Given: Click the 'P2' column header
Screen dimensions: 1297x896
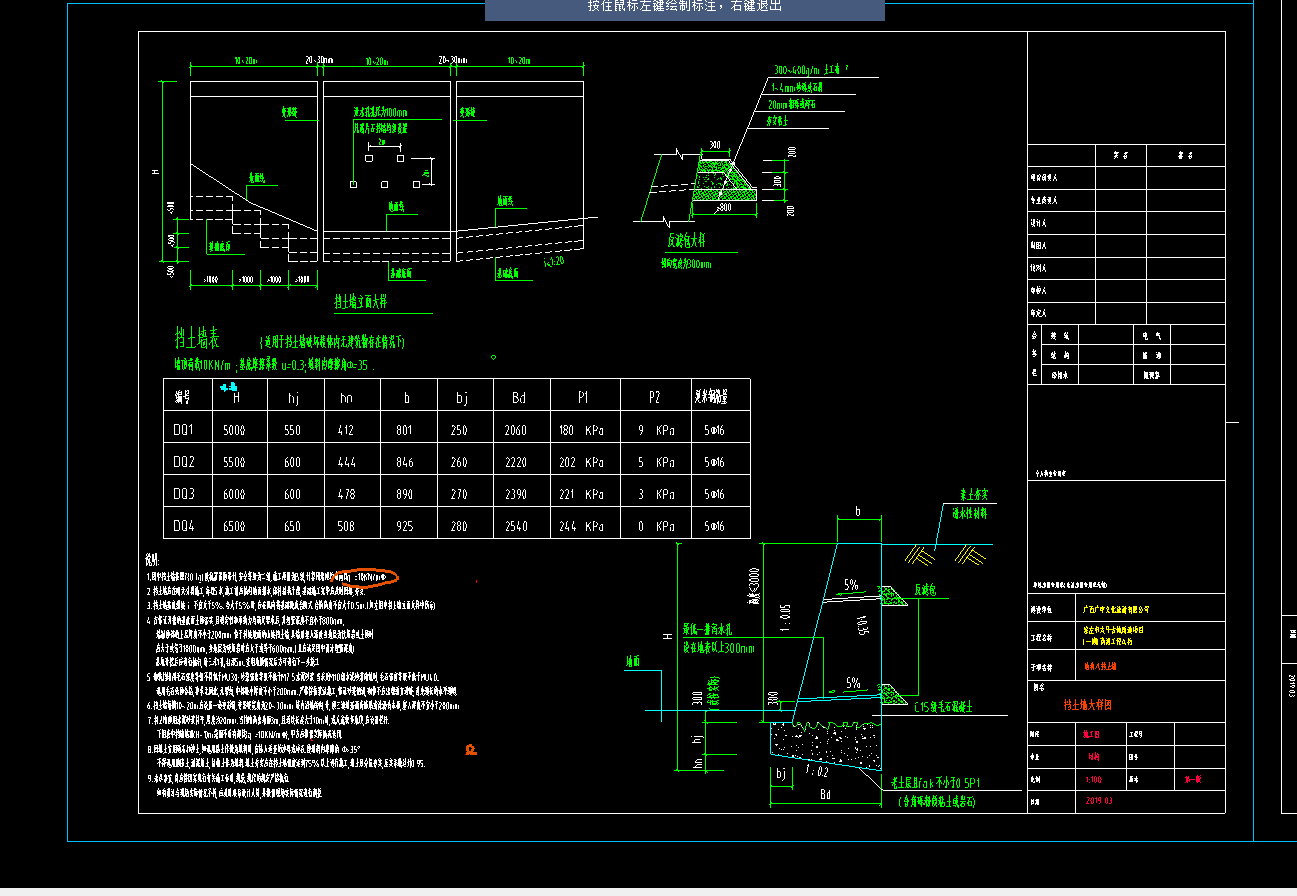Looking at the screenshot, I should pyautogui.click(x=654, y=398).
